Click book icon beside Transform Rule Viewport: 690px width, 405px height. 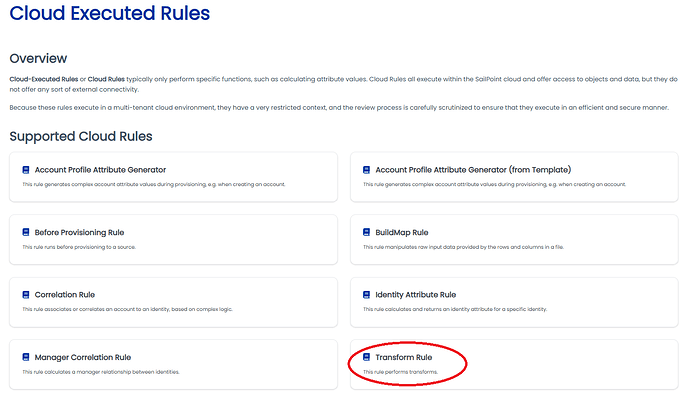pos(367,357)
